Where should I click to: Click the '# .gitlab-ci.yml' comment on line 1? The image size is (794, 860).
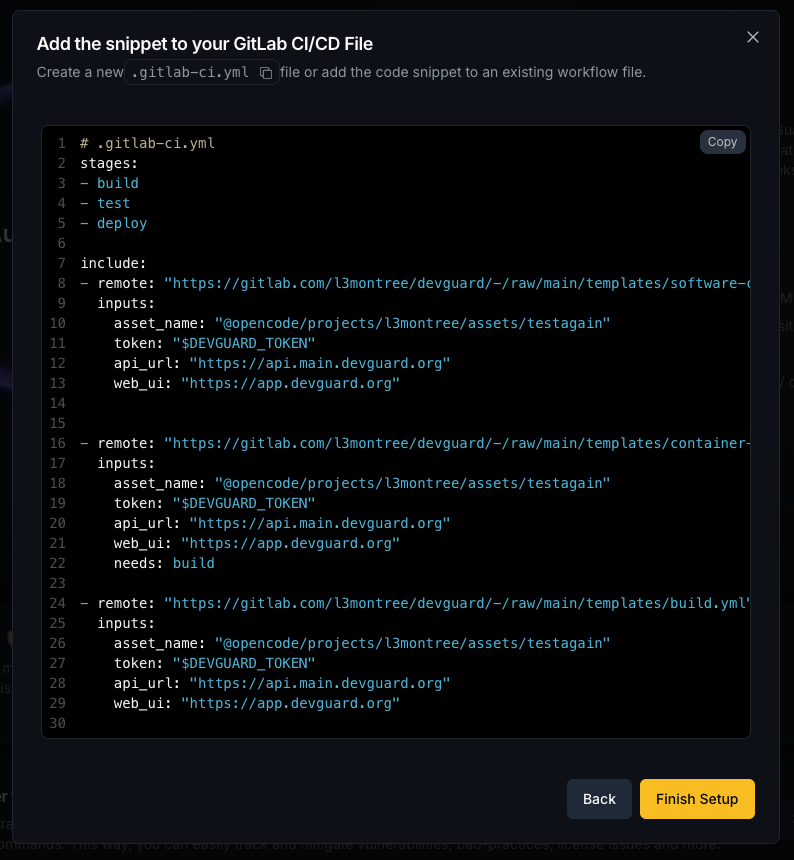pos(148,143)
